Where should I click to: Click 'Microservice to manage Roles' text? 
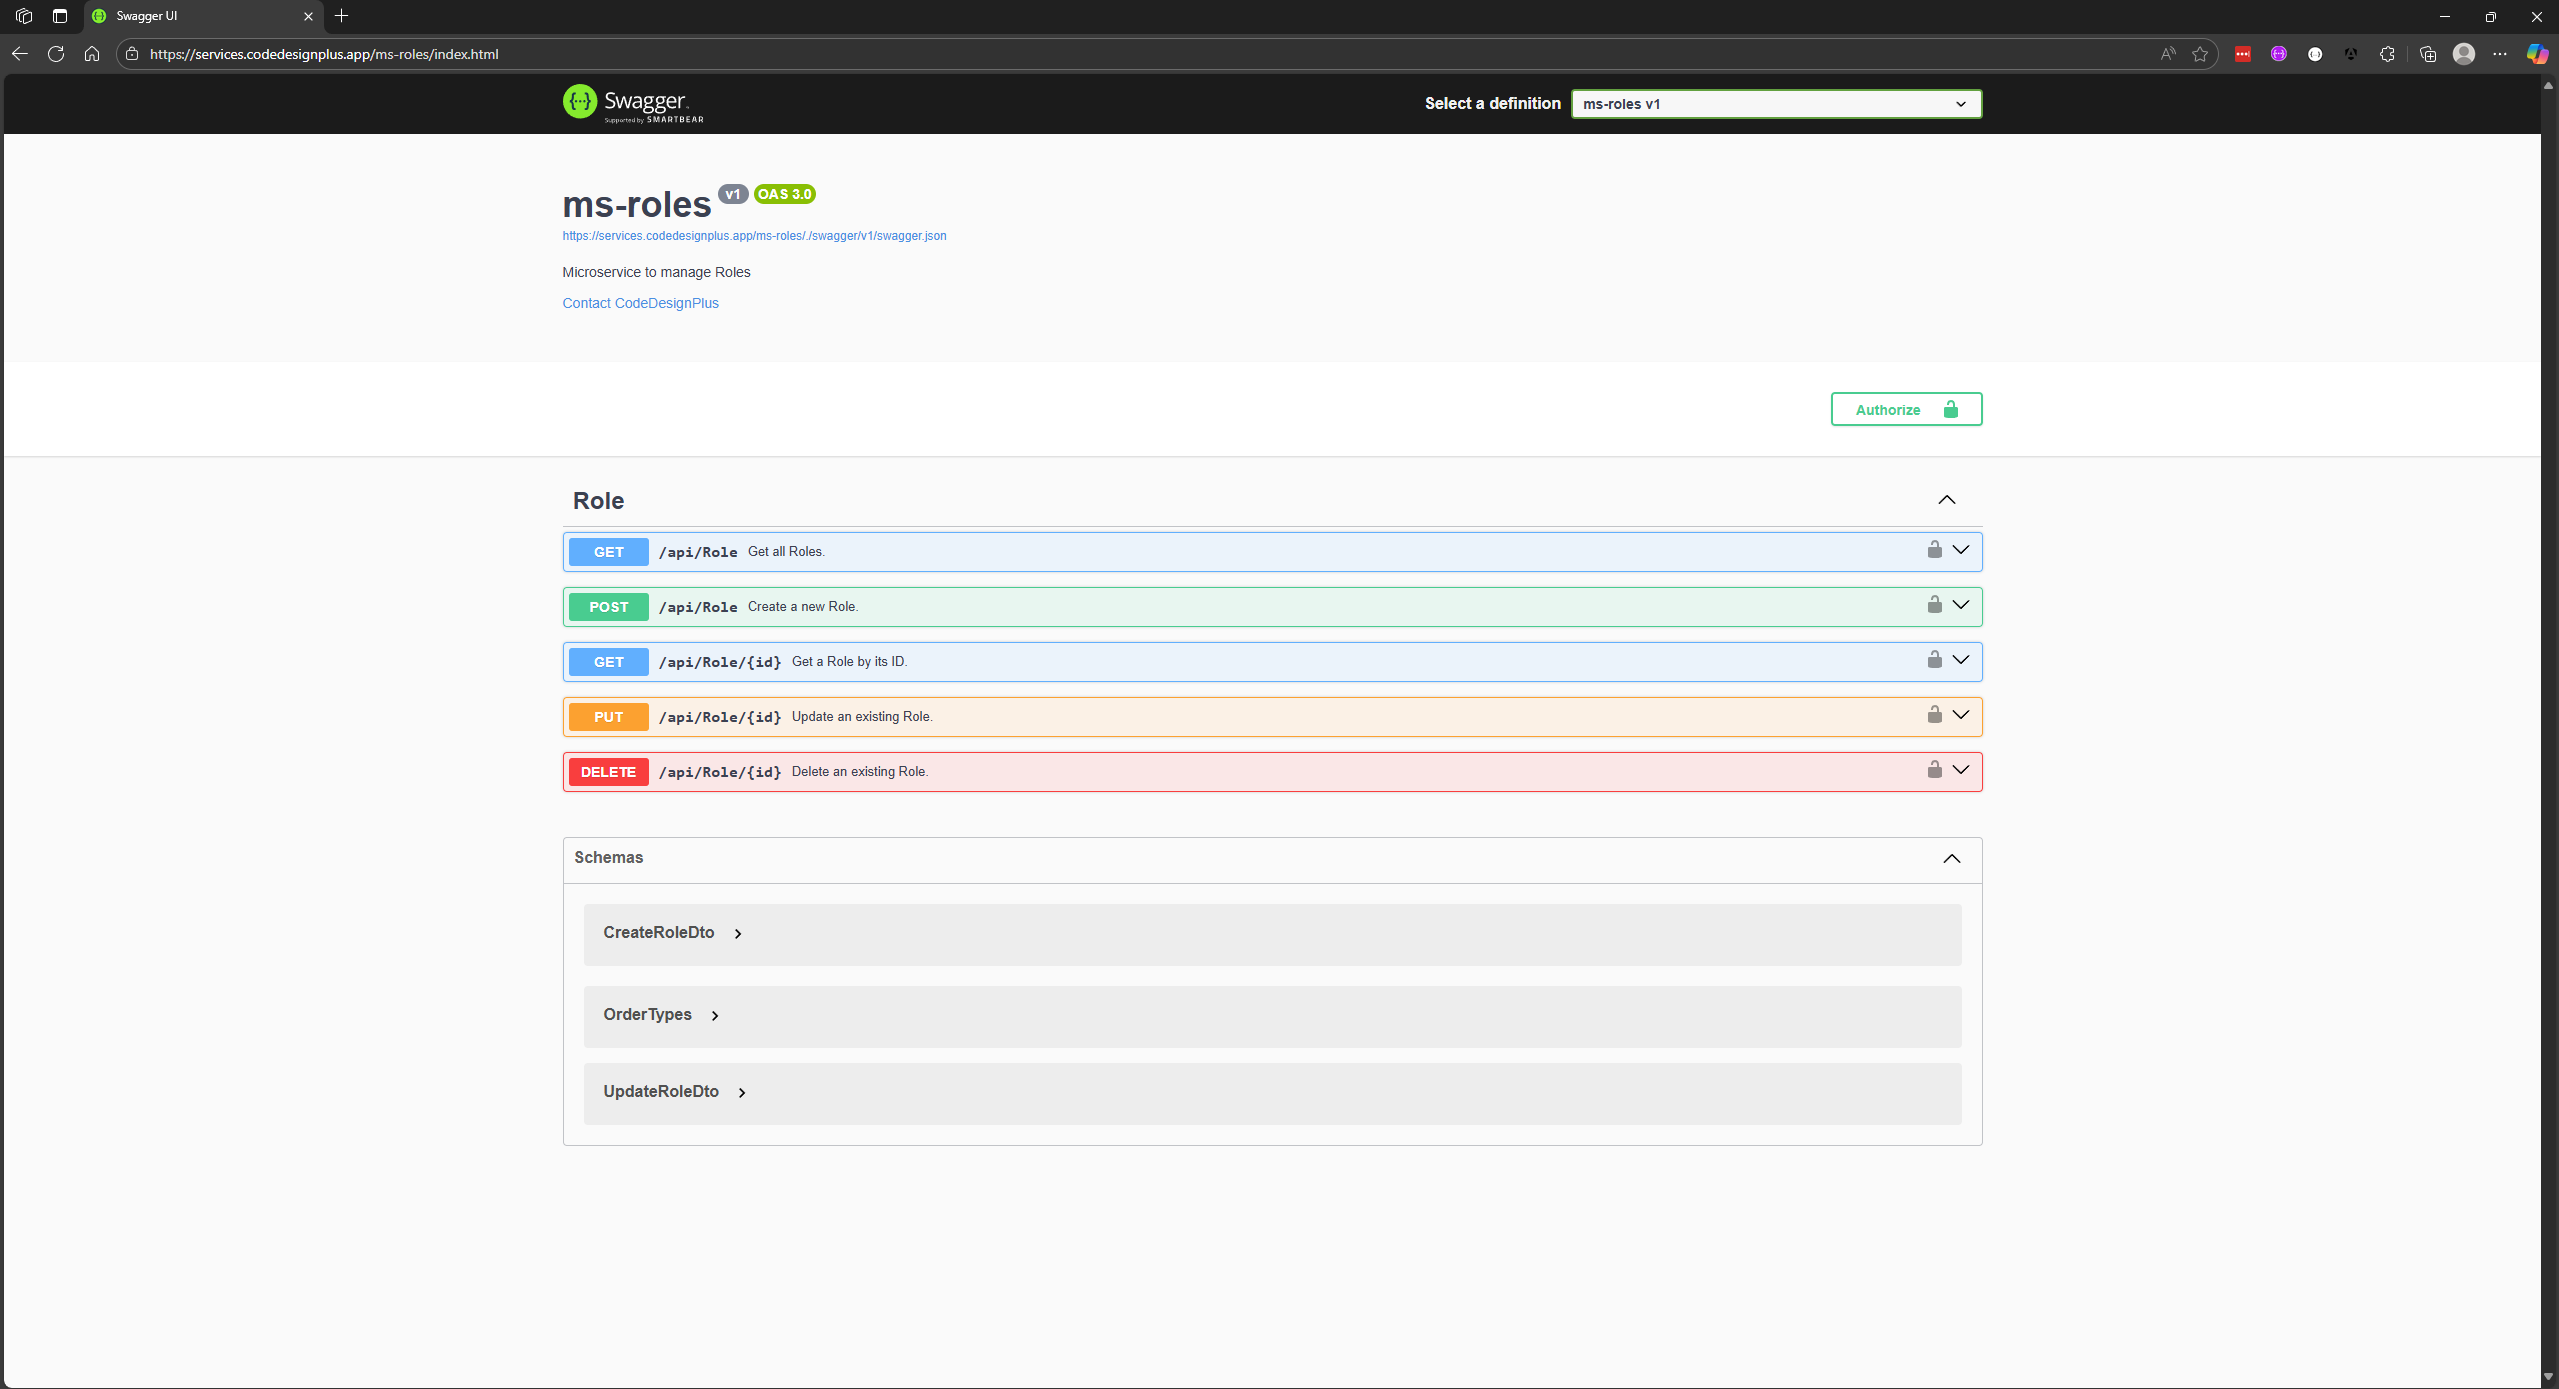tap(656, 272)
